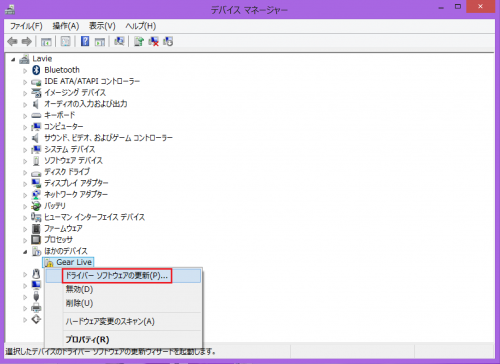This screenshot has width=500, height=364.
Task: Click the Back arrow in the toolbar
Action: pyautogui.click(x=12, y=42)
